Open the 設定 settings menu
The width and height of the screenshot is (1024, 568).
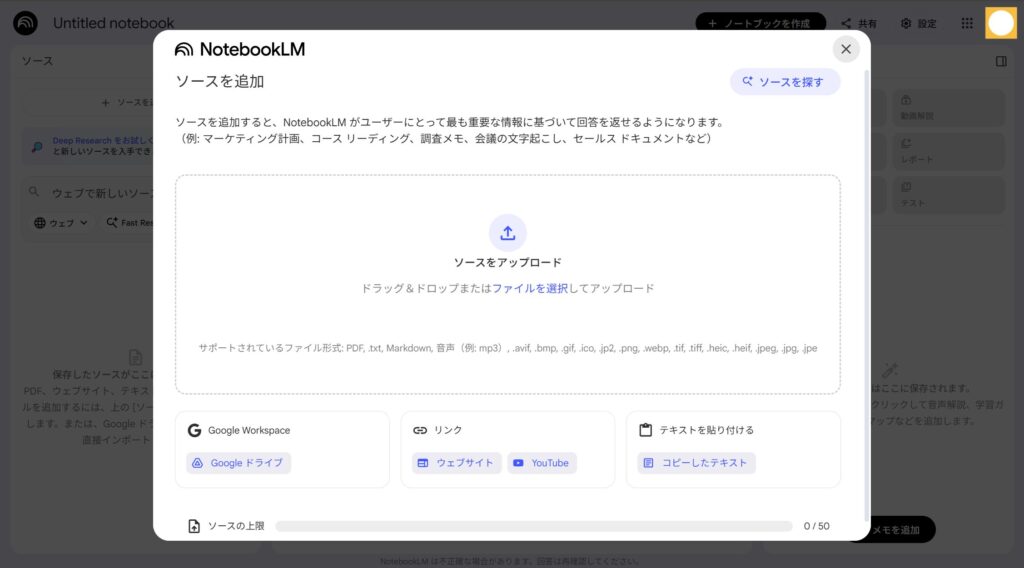(918, 23)
